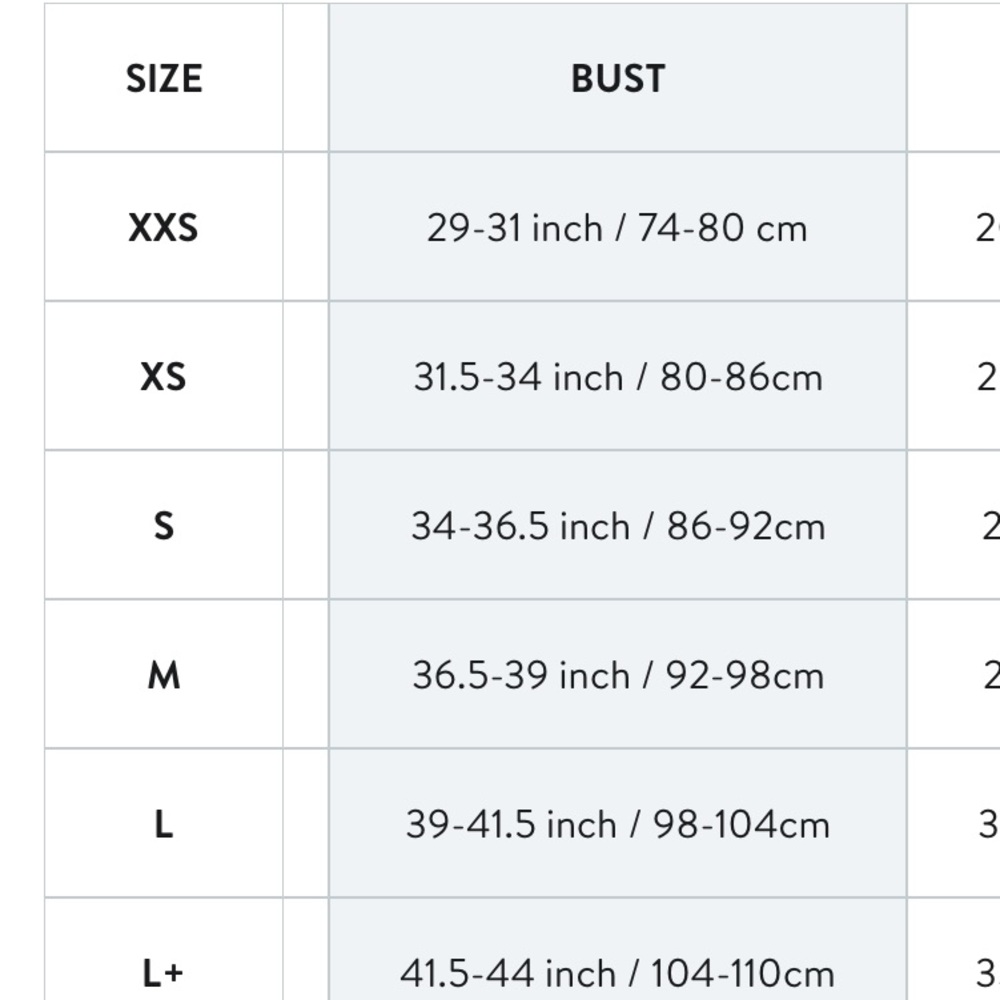The height and width of the screenshot is (1000, 1000).
Task: Click the M size label
Action: 163,675
